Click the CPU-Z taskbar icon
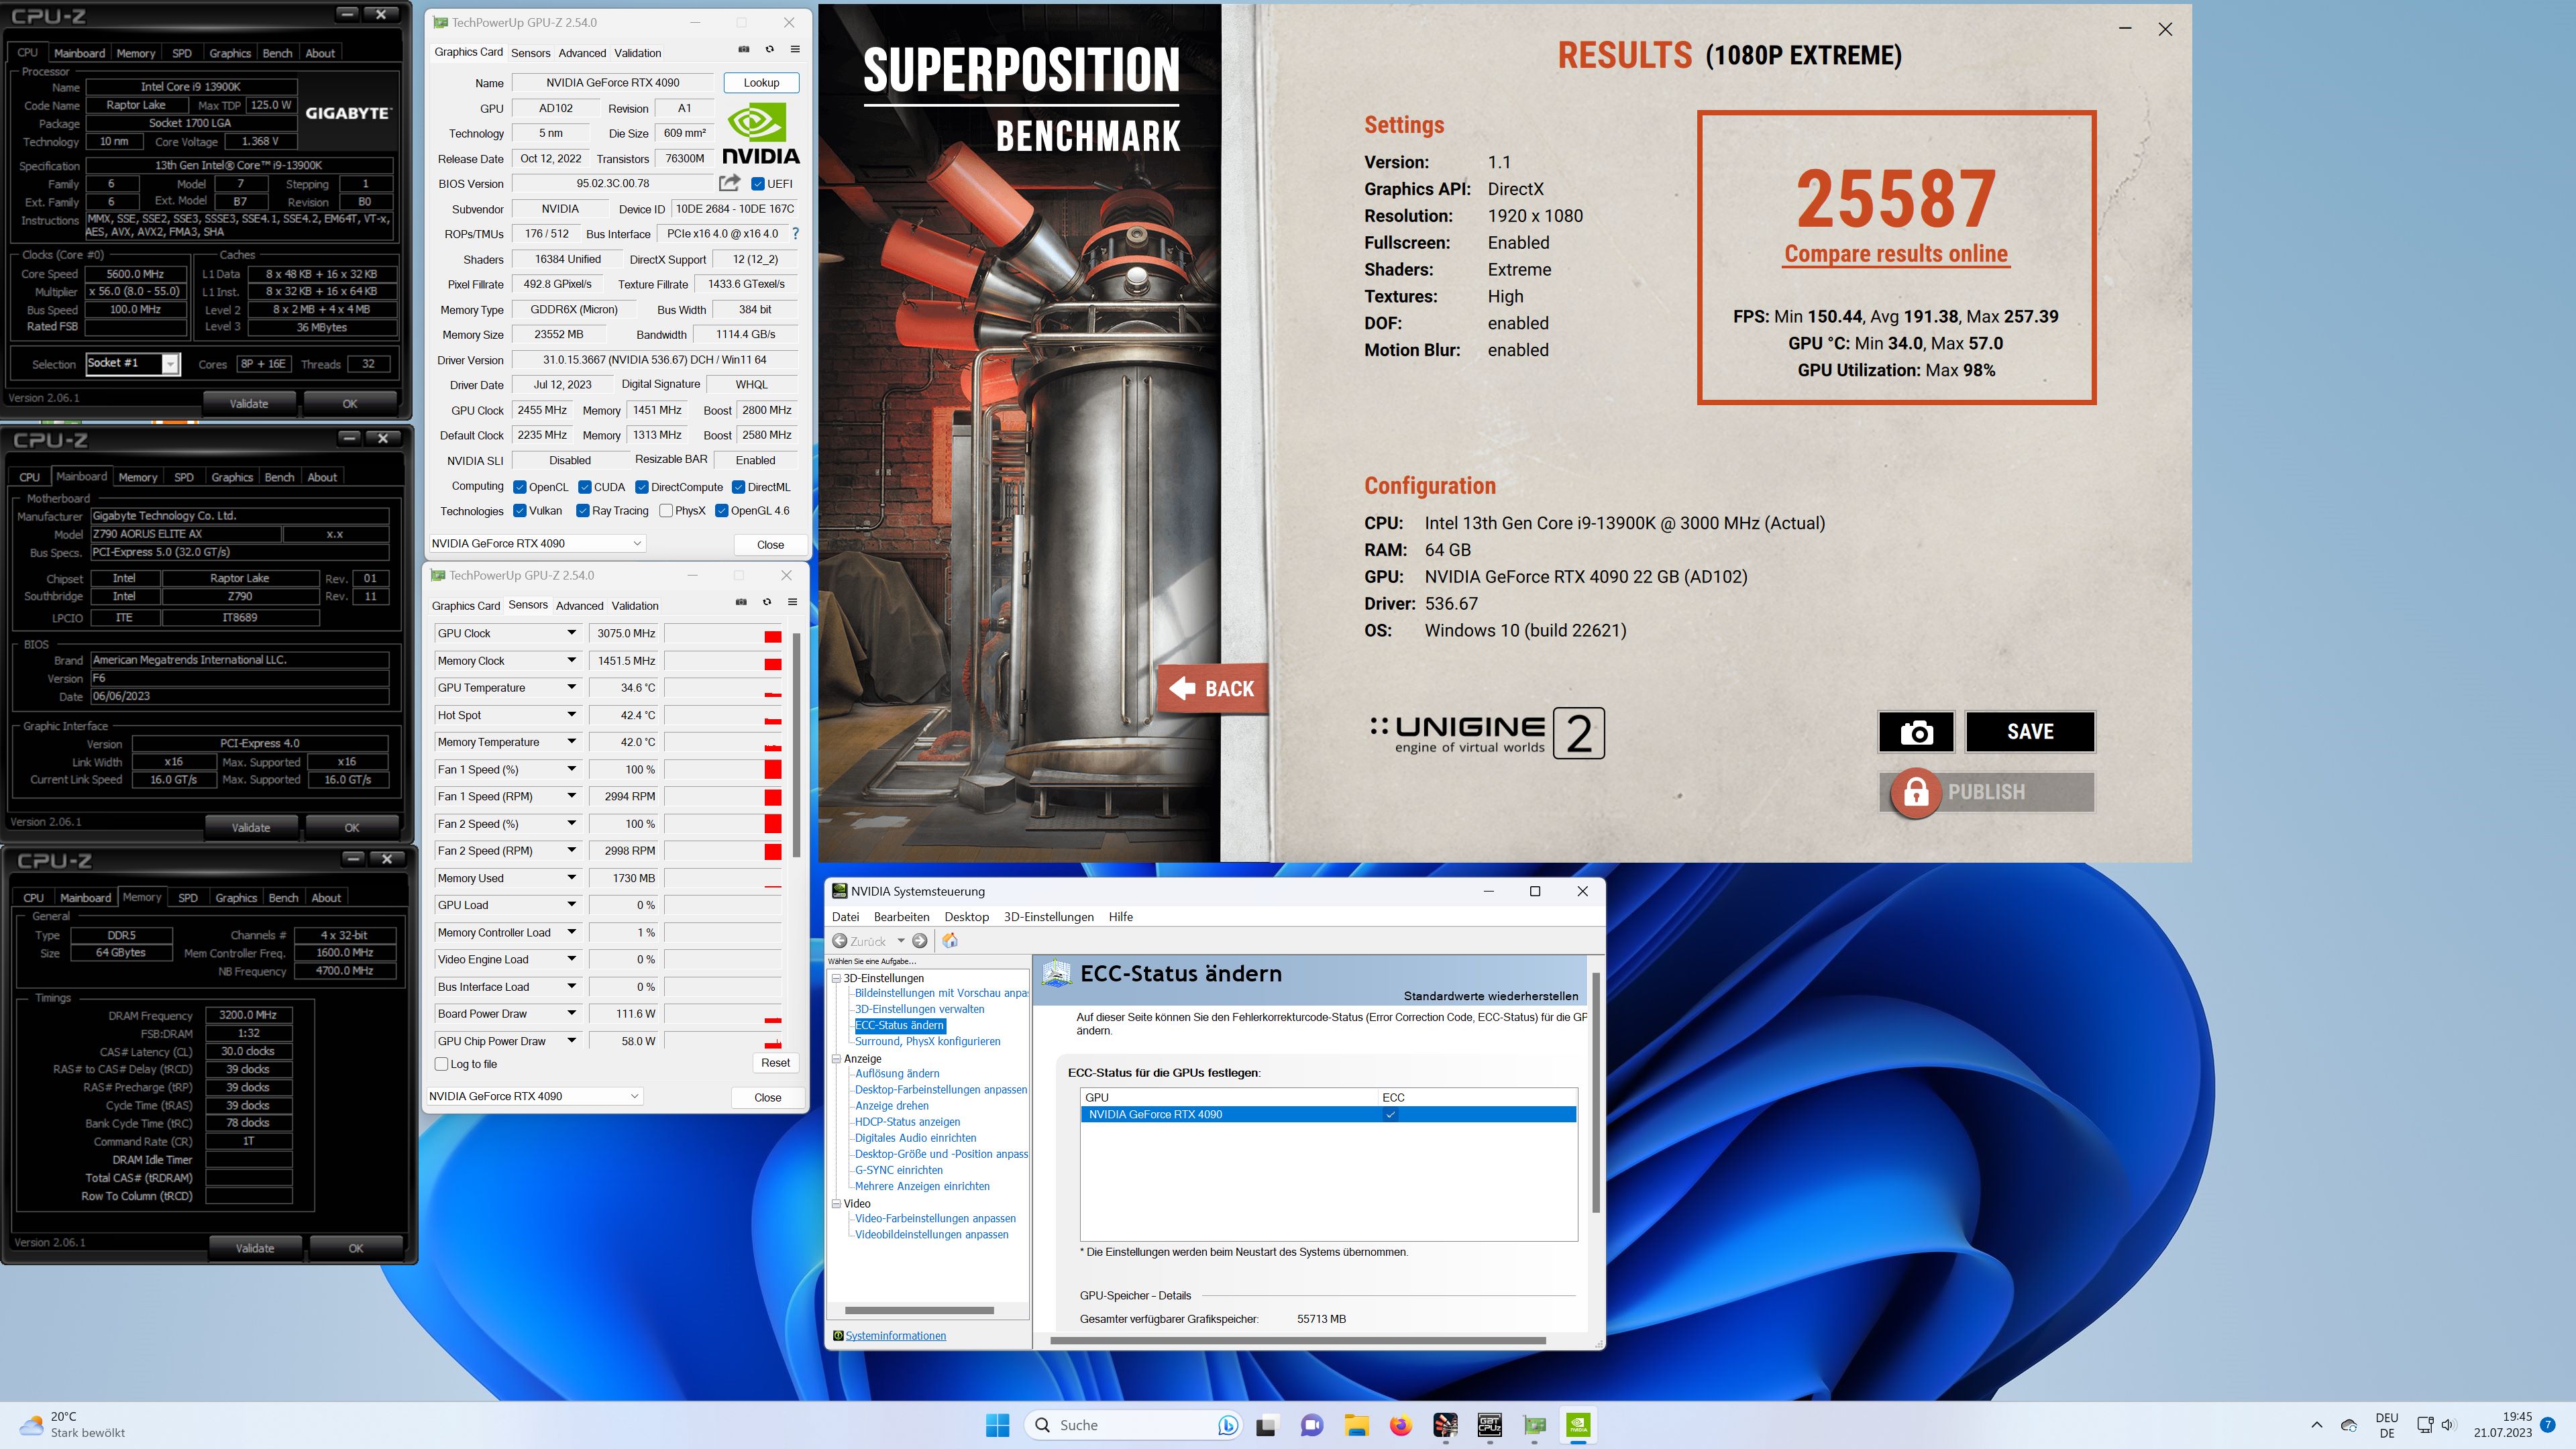2576x1449 pixels. pyautogui.click(x=1490, y=1425)
